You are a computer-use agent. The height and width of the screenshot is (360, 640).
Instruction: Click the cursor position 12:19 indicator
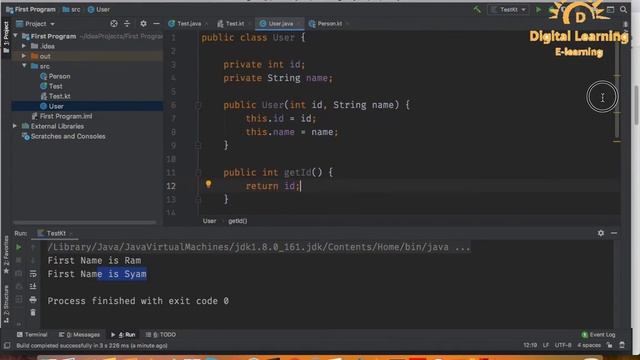tap(530, 345)
